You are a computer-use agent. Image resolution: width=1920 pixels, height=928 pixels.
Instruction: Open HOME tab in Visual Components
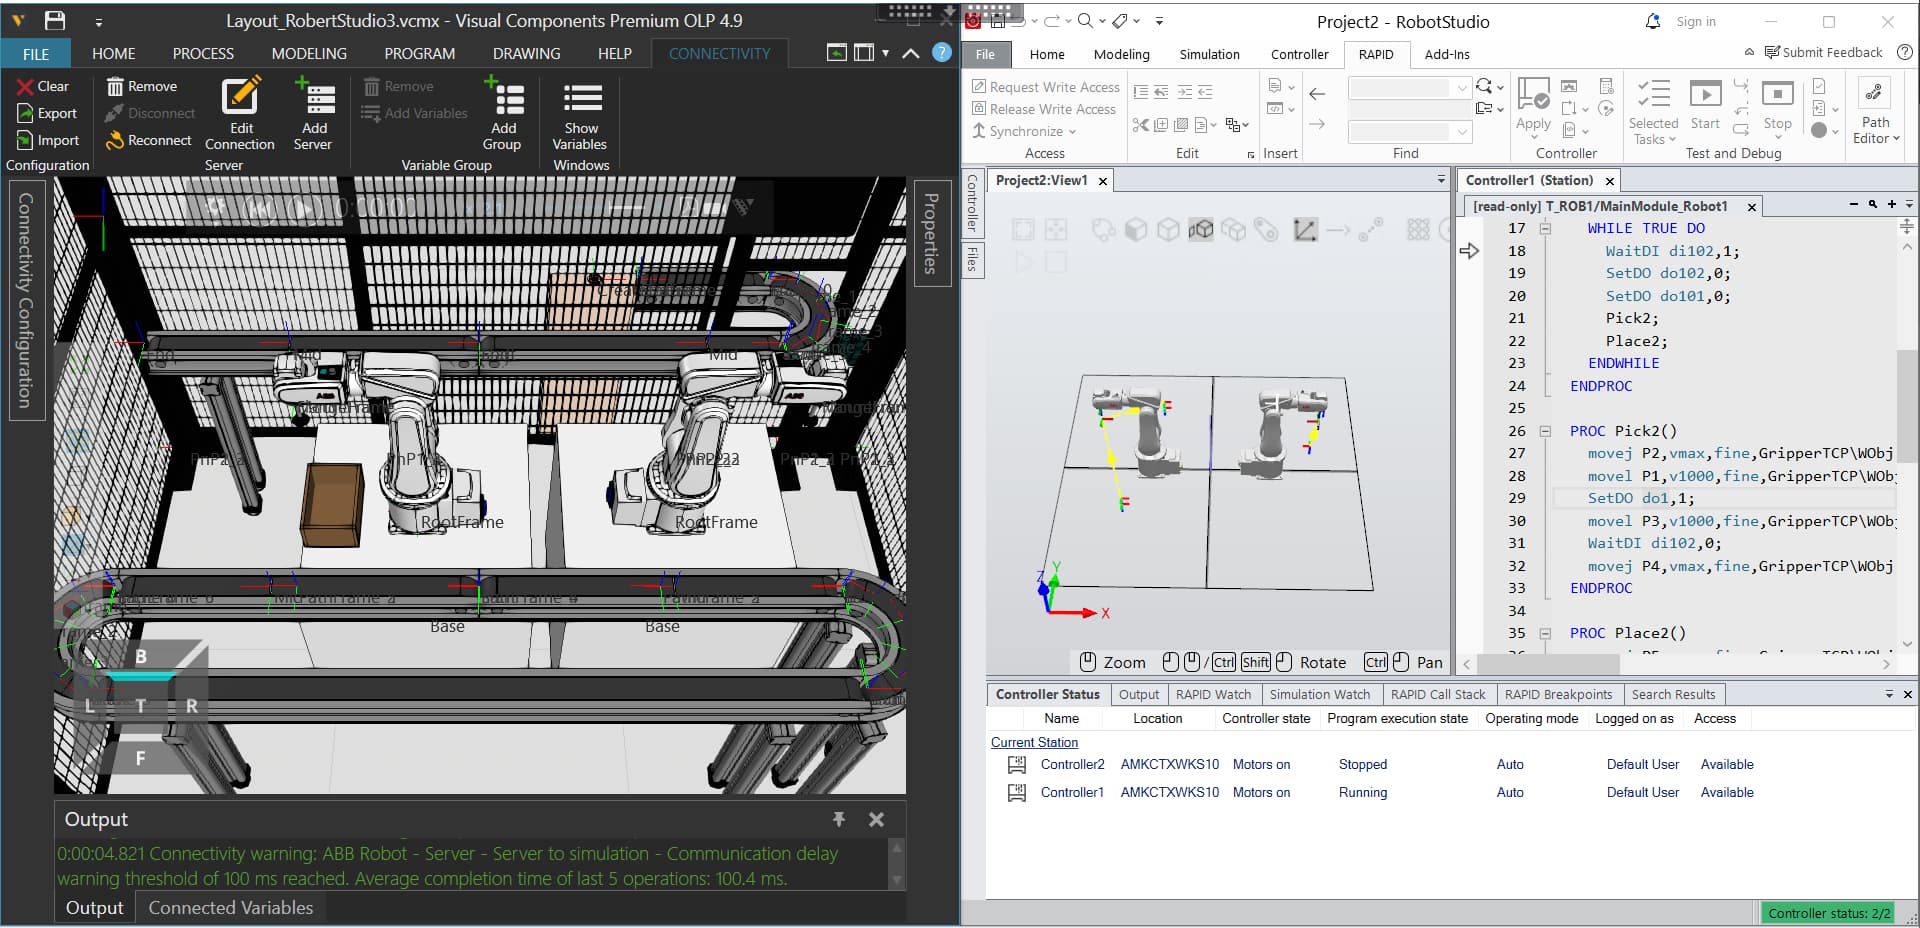coord(114,53)
